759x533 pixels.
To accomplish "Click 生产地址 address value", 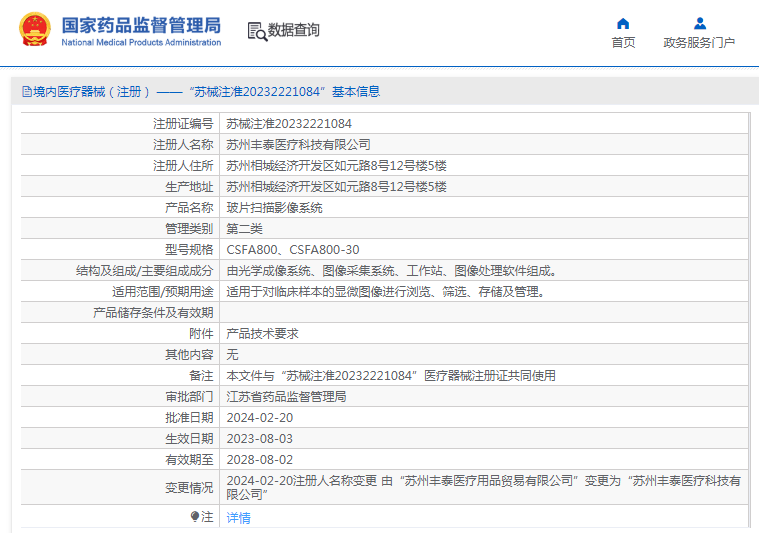I will coord(336,187).
